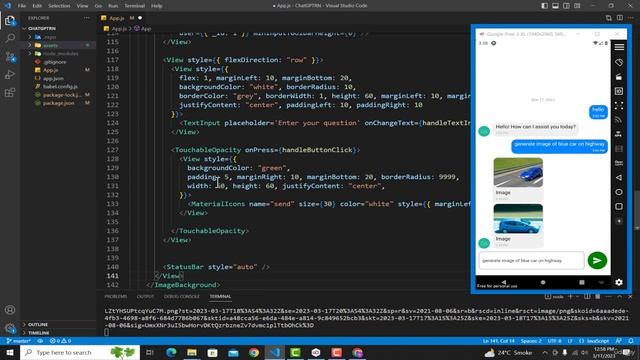This screenshot has height=360, width=640.
Task: Click the emulator toolbar hamburger menu icon
Action: coord(619,47)
